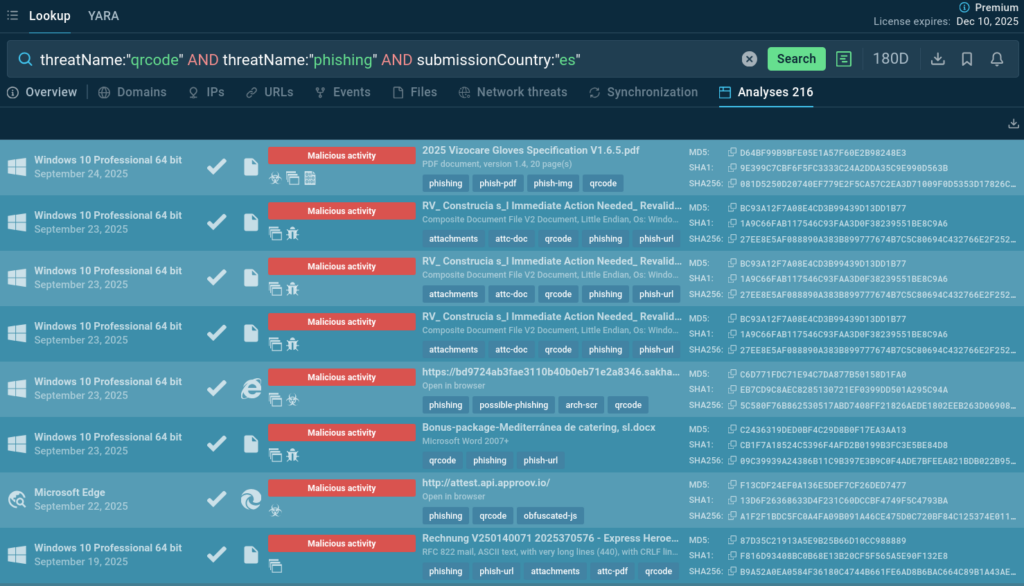Open the query builder icon next to Search
1024x586 pixels.
pos(844,59)
